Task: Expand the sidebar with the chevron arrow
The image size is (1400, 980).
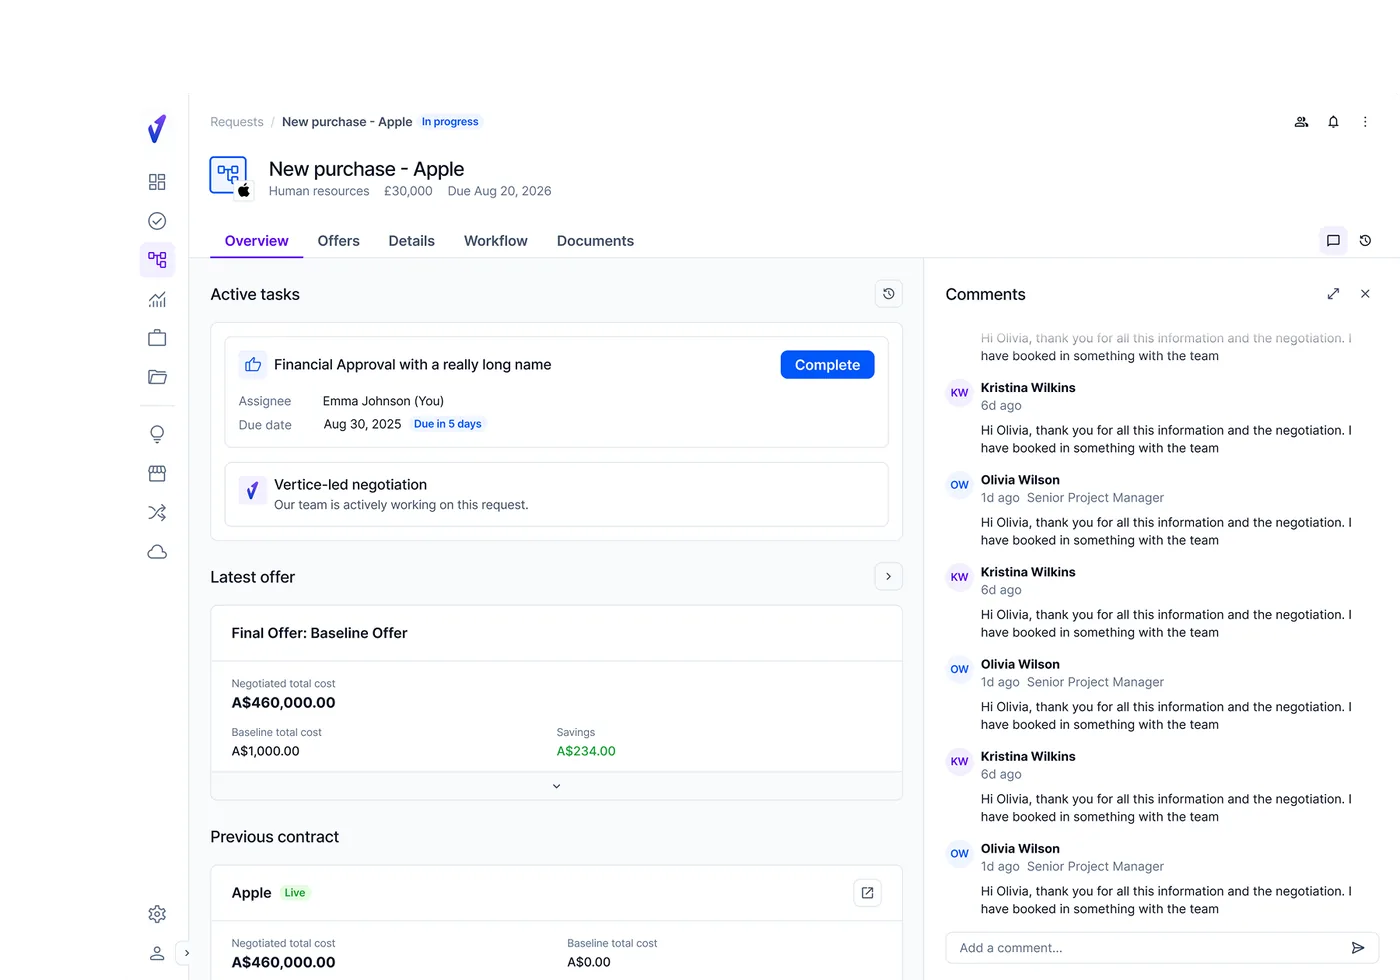Action: pyautogui.click(x=186, y=953)
